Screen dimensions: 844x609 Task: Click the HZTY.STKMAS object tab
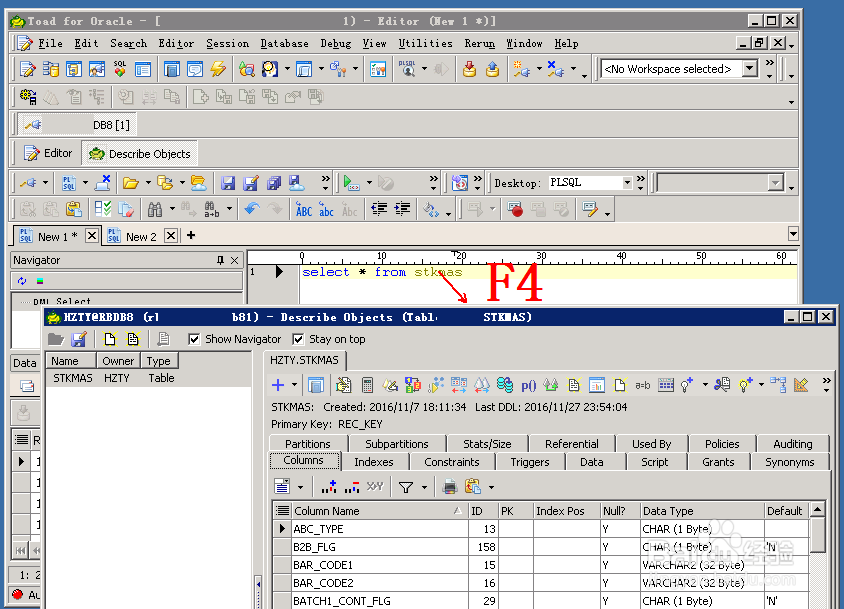click(x=305, y=360)
